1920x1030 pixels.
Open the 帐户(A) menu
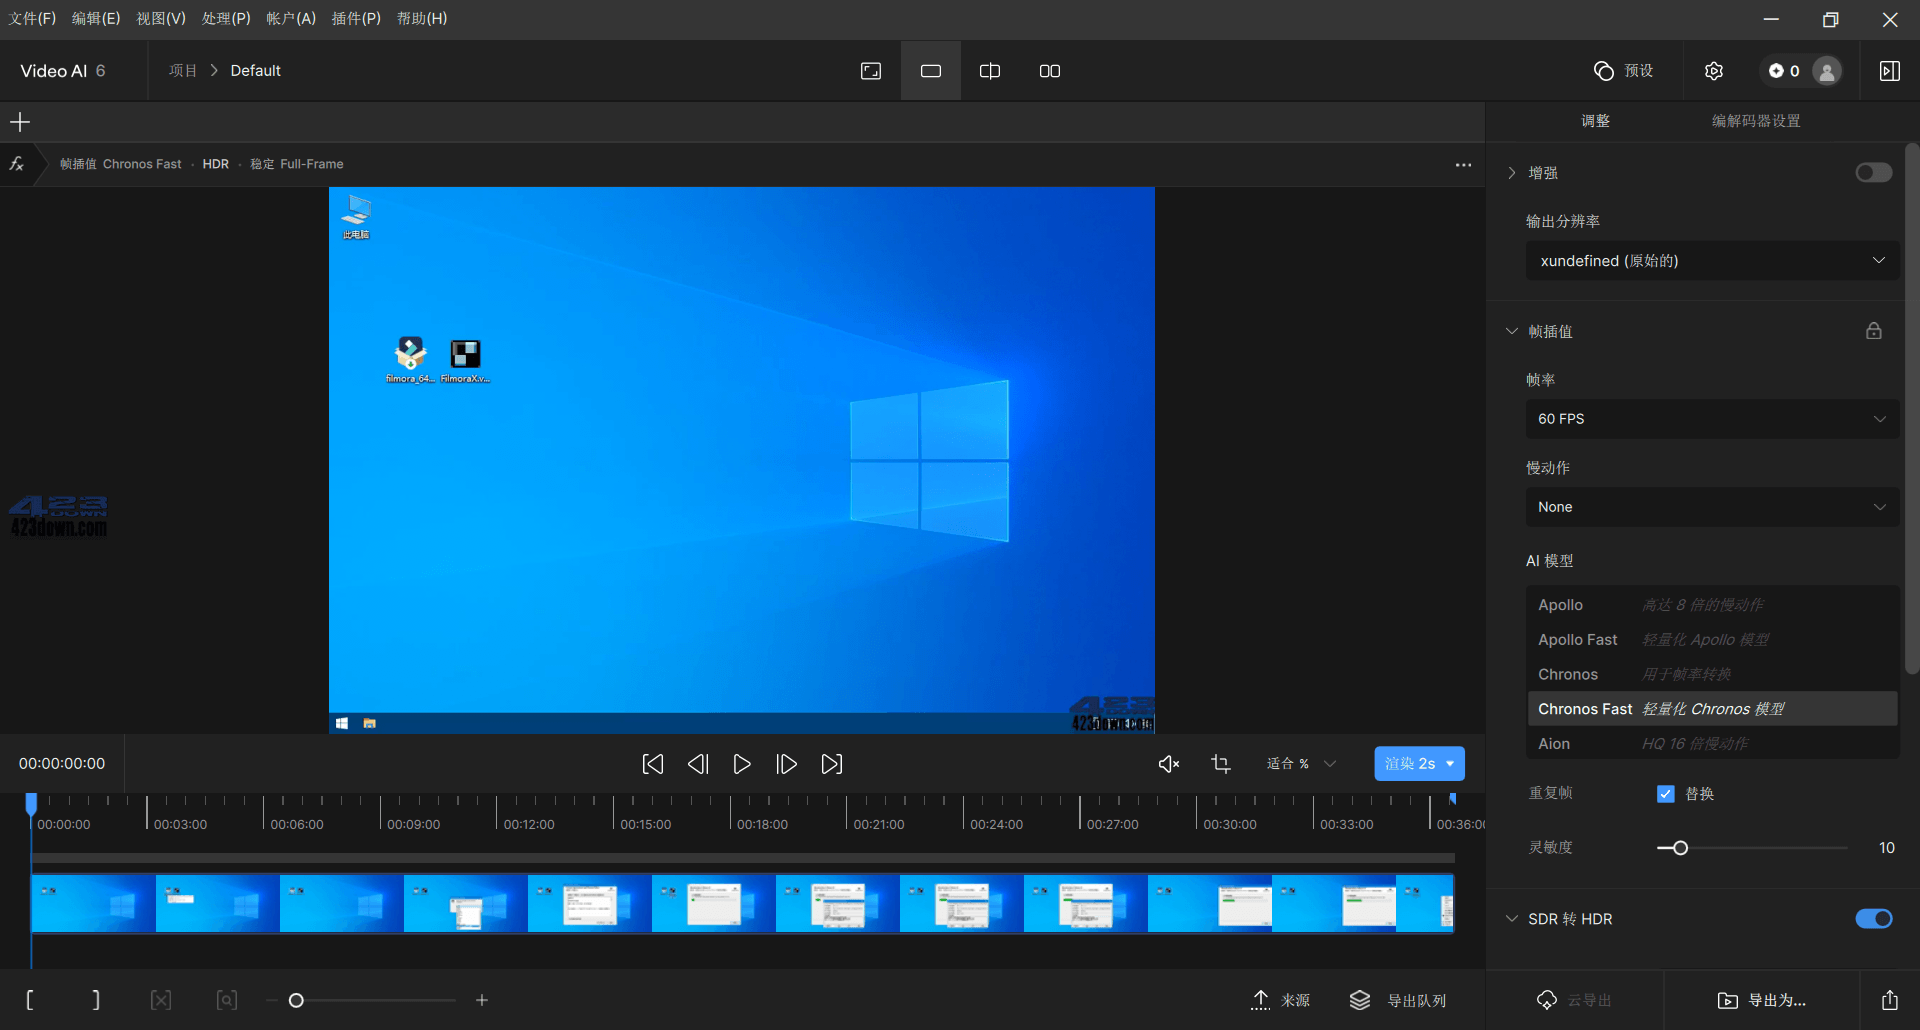point(291,19)
